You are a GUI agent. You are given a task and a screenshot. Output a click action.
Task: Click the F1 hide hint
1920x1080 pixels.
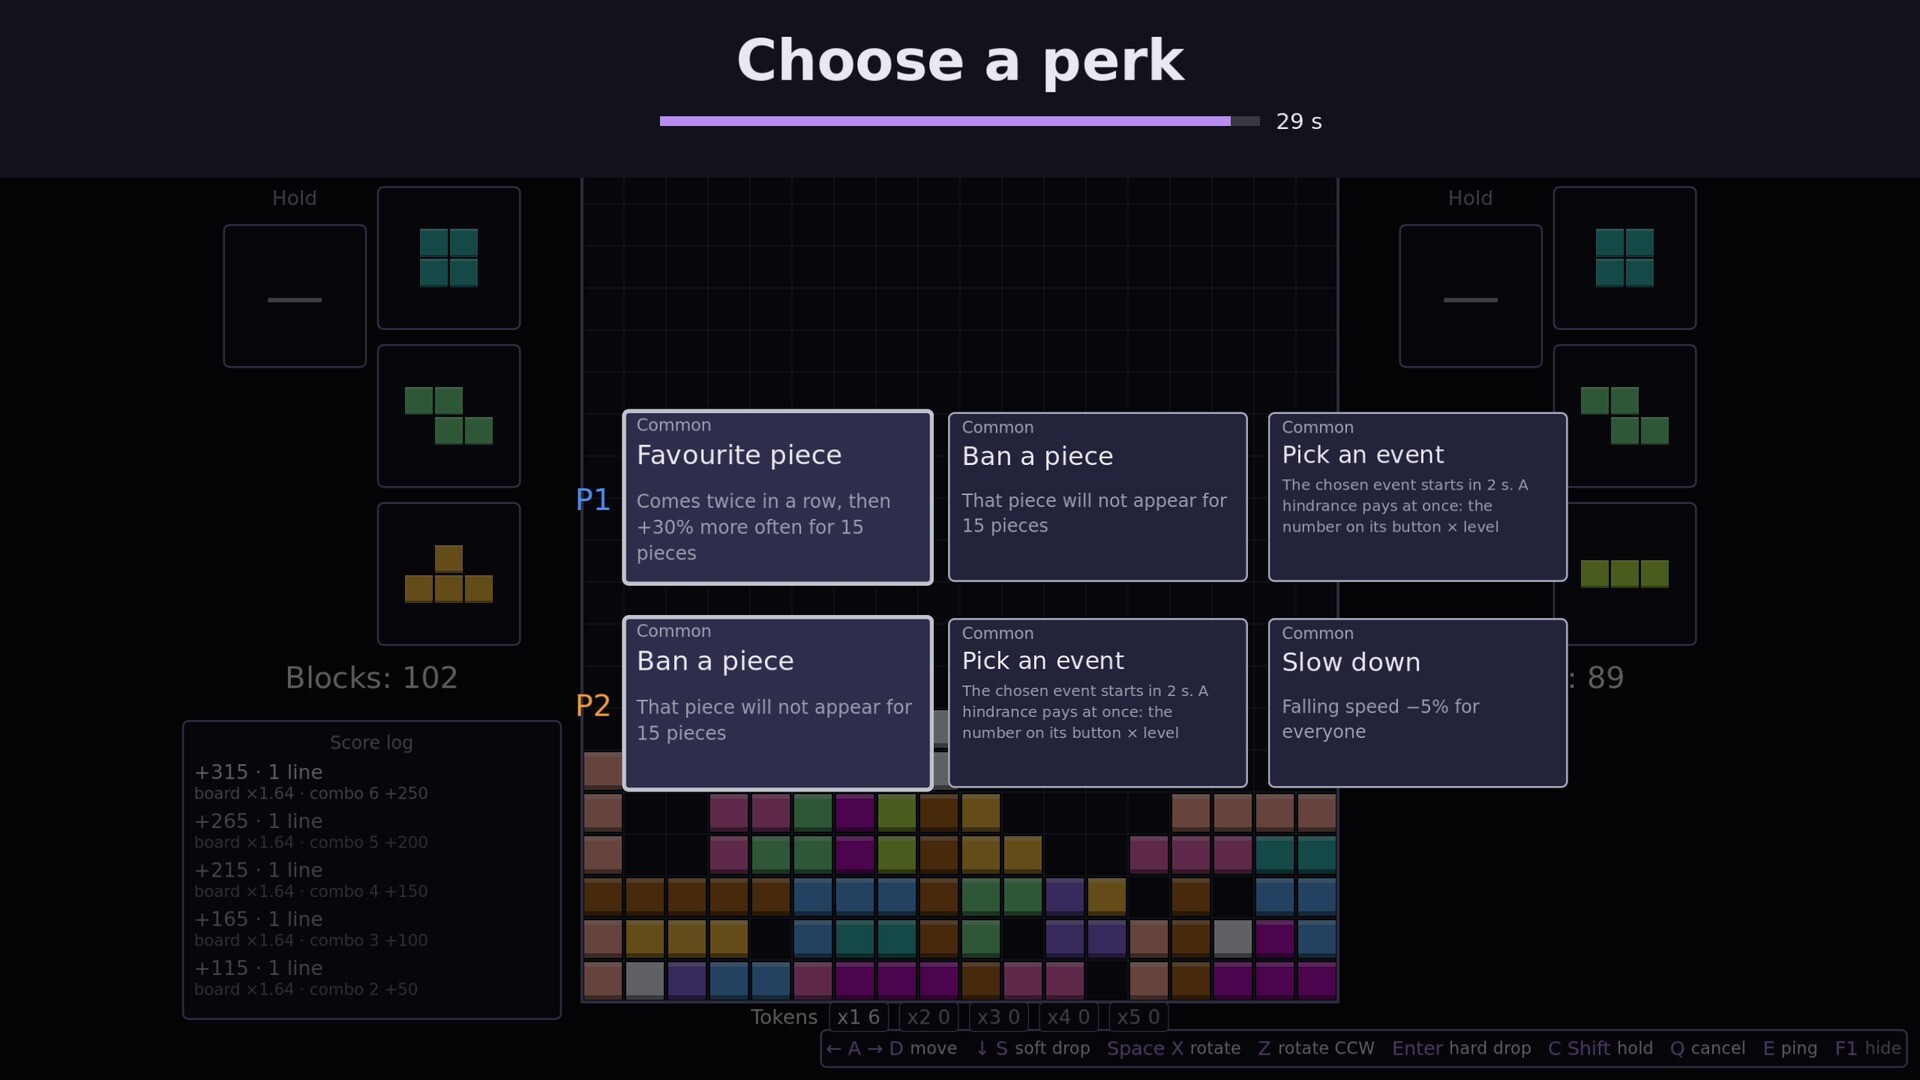tap(1868, 1048)
